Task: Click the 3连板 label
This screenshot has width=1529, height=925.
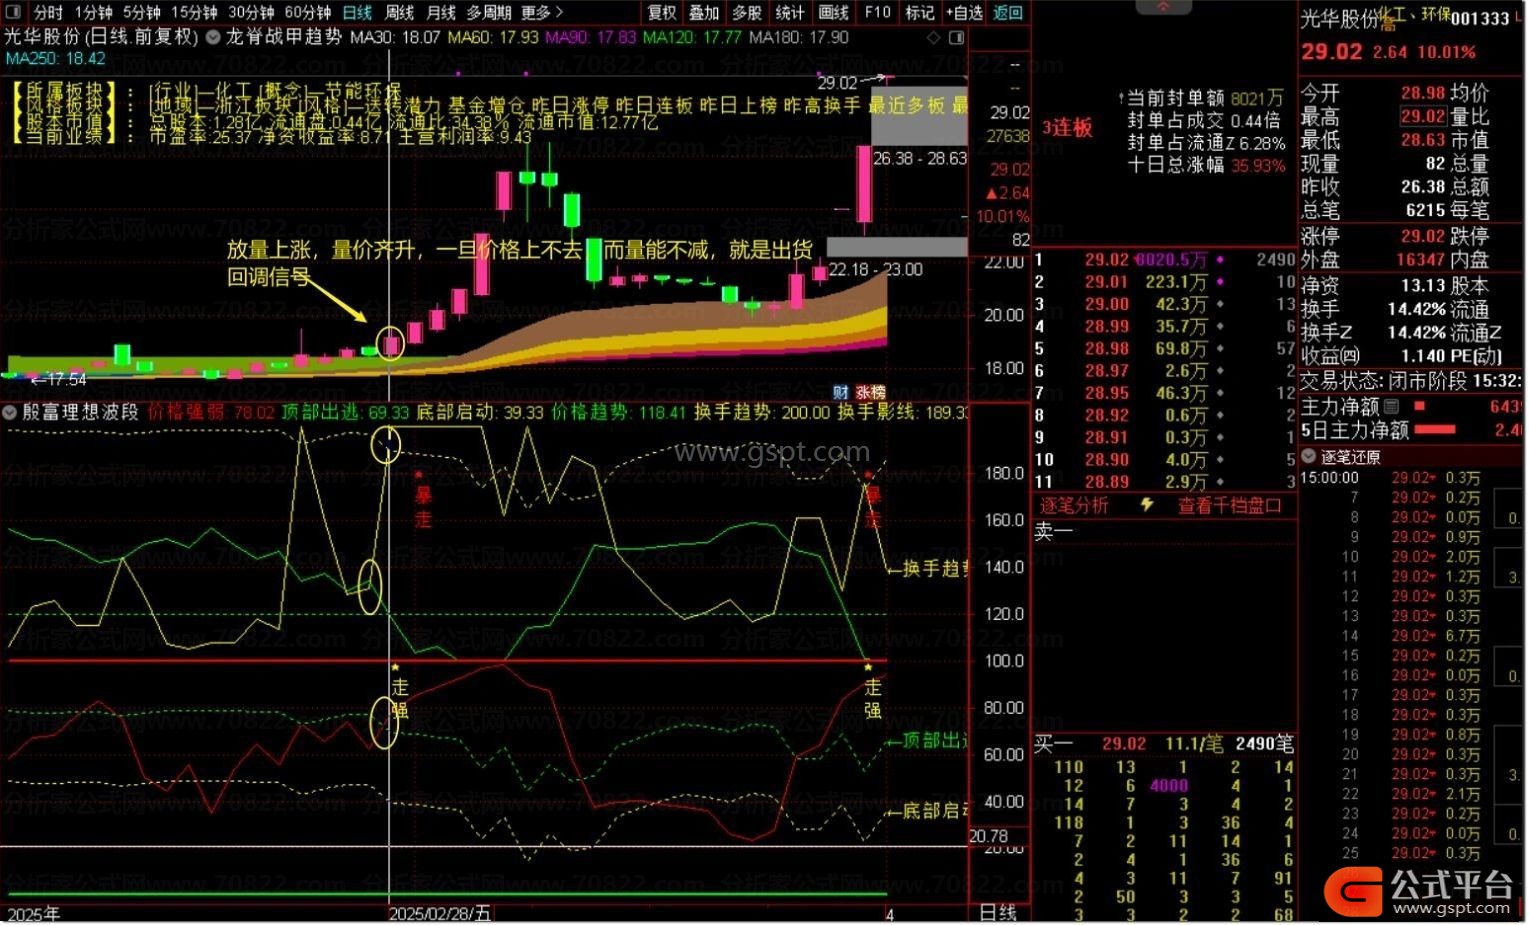Action: point(1067,127)
